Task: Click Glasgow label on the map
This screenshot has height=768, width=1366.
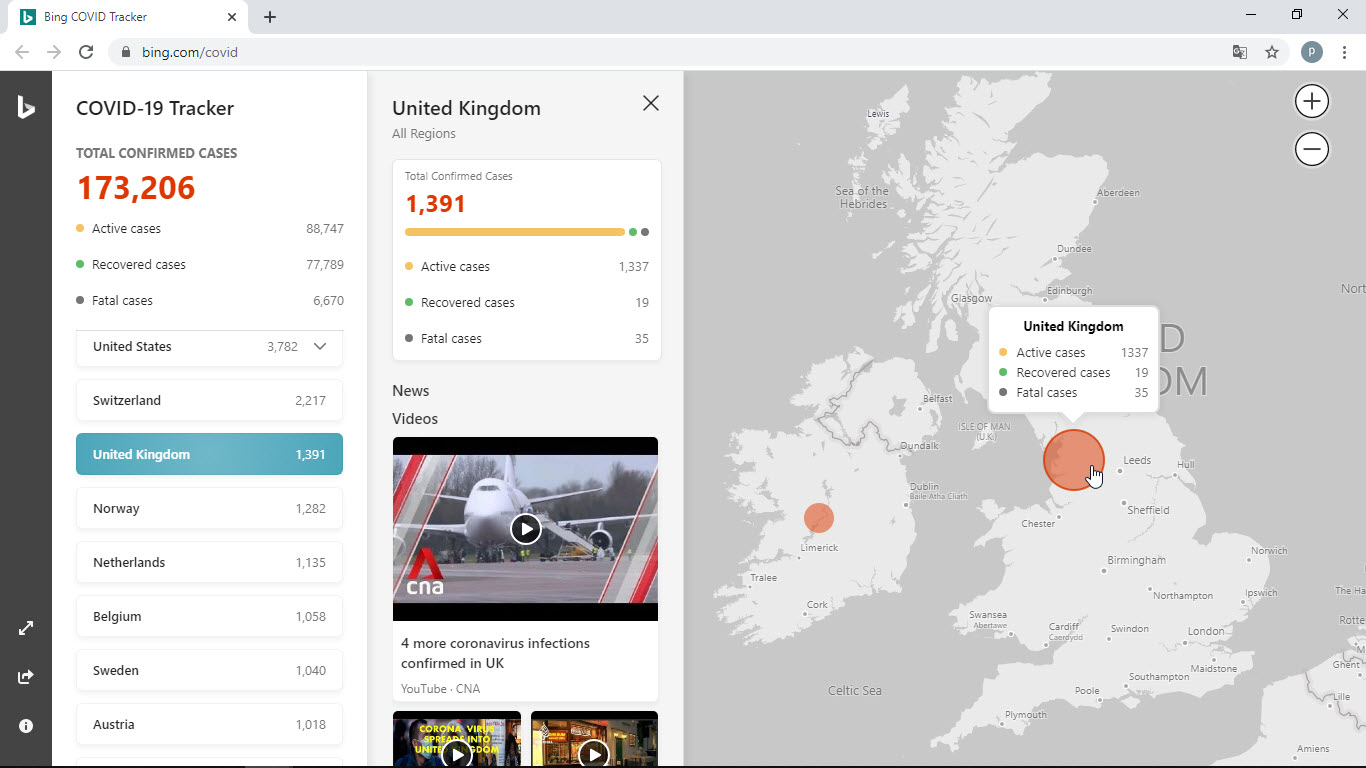Action: pos(972,298)
